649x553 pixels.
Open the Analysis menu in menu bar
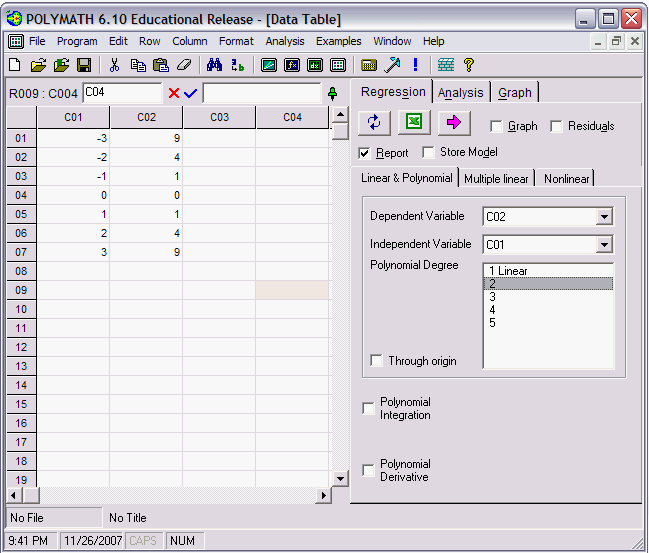pos(285,41)
